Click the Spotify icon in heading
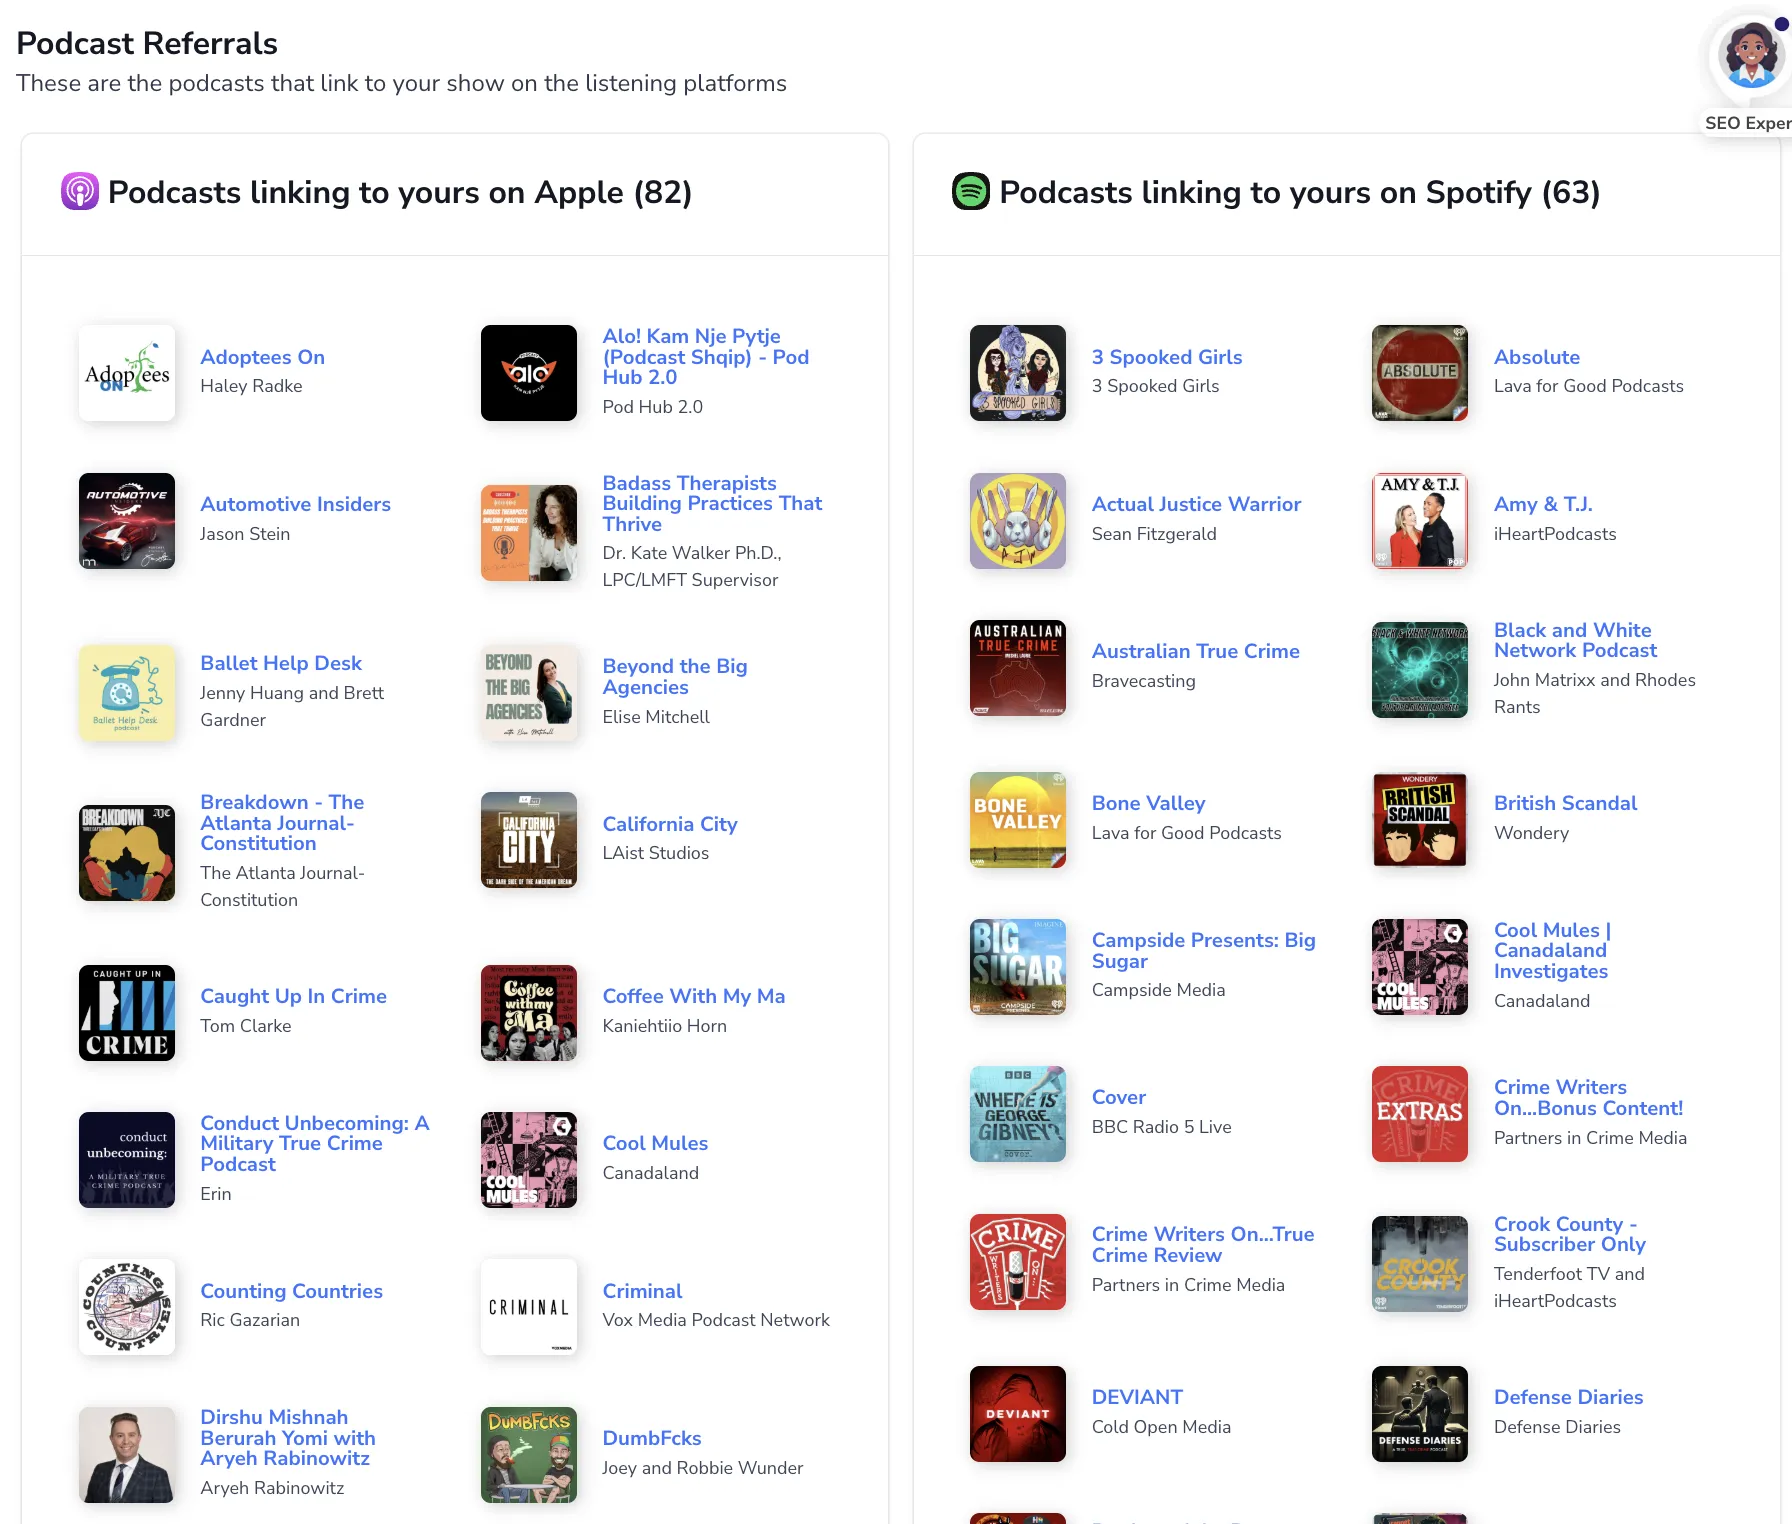The image size is (1792, 1524). pyautogui.click(x=971, y=191)
